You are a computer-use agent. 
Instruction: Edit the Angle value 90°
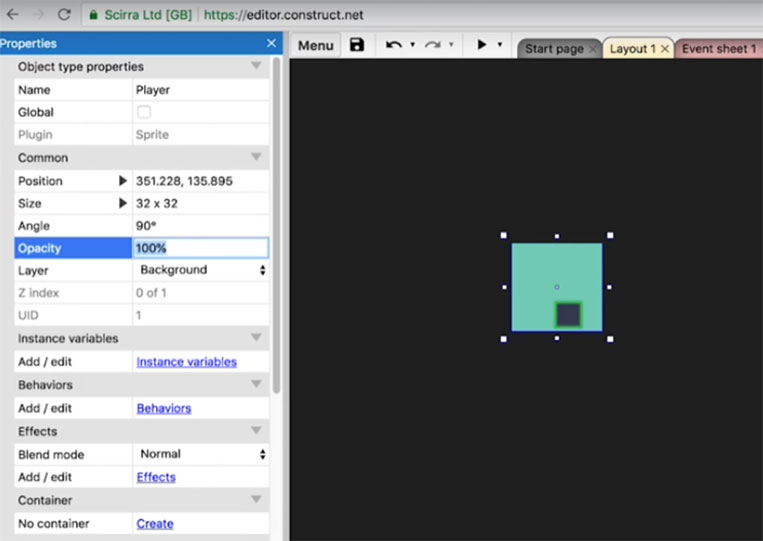coord(200,226)
